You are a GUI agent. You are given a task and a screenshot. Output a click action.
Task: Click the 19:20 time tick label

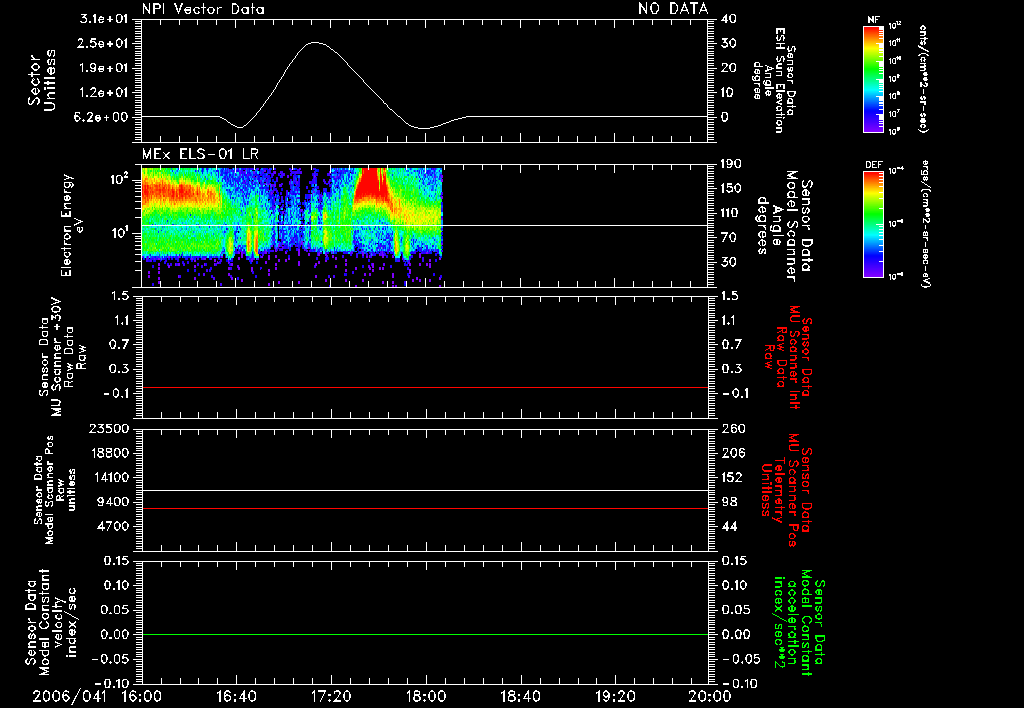pos(615,697)
